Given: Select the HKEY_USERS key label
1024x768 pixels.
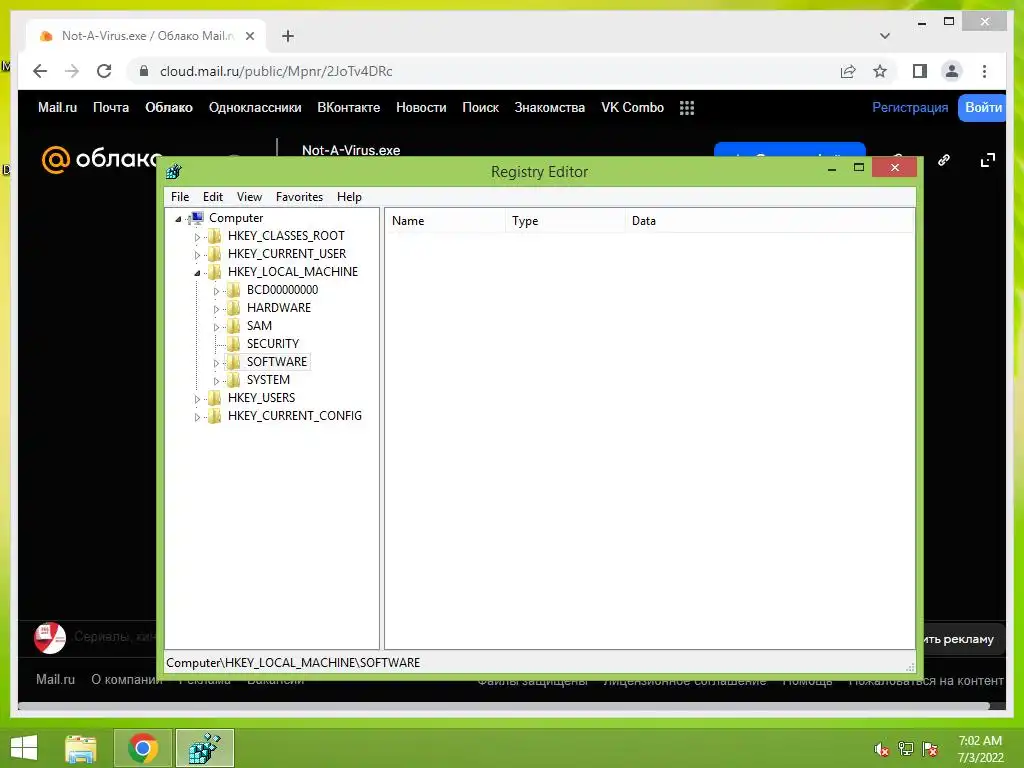Looking at the screenshot, I should click(x=261, y=398).
